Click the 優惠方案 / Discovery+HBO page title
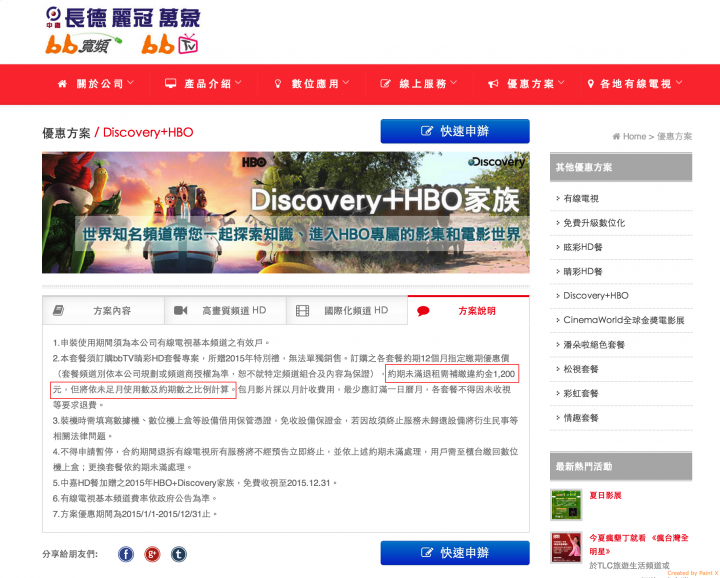This screenshot has width=720, height=578. tap(118, 133)
